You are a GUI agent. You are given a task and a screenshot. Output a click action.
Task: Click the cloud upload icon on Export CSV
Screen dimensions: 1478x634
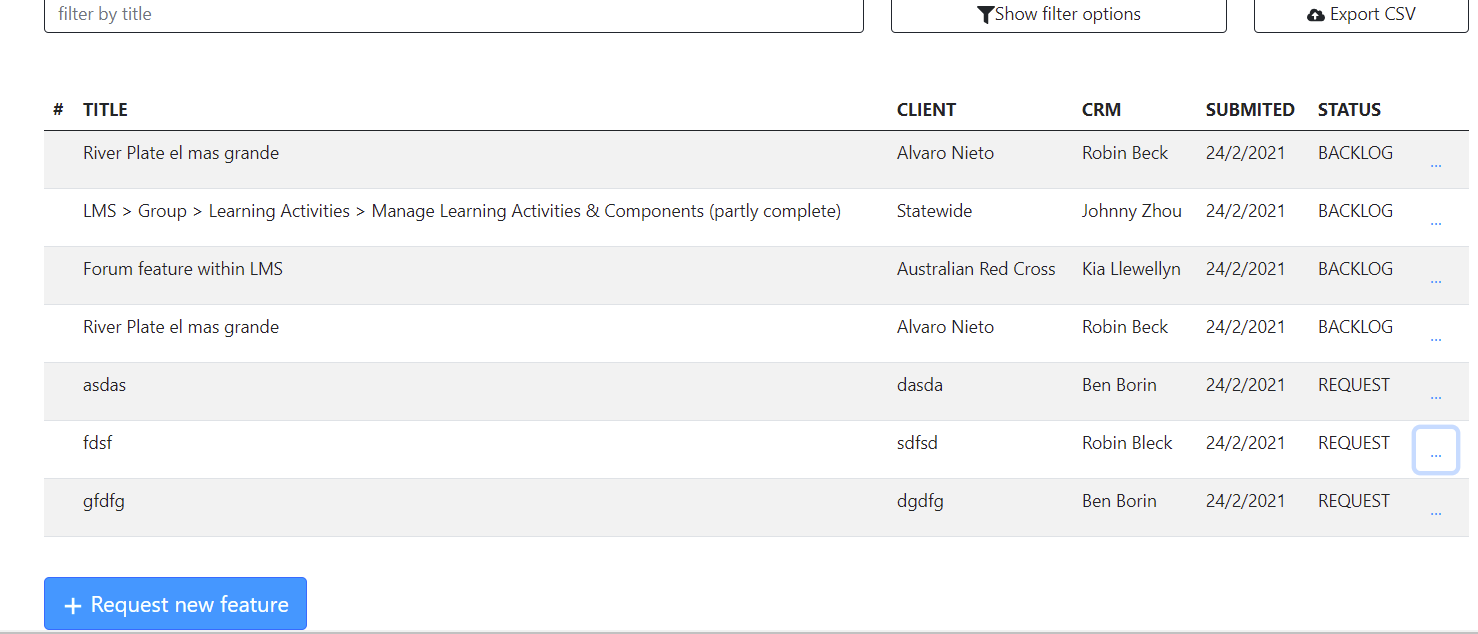1317,14
